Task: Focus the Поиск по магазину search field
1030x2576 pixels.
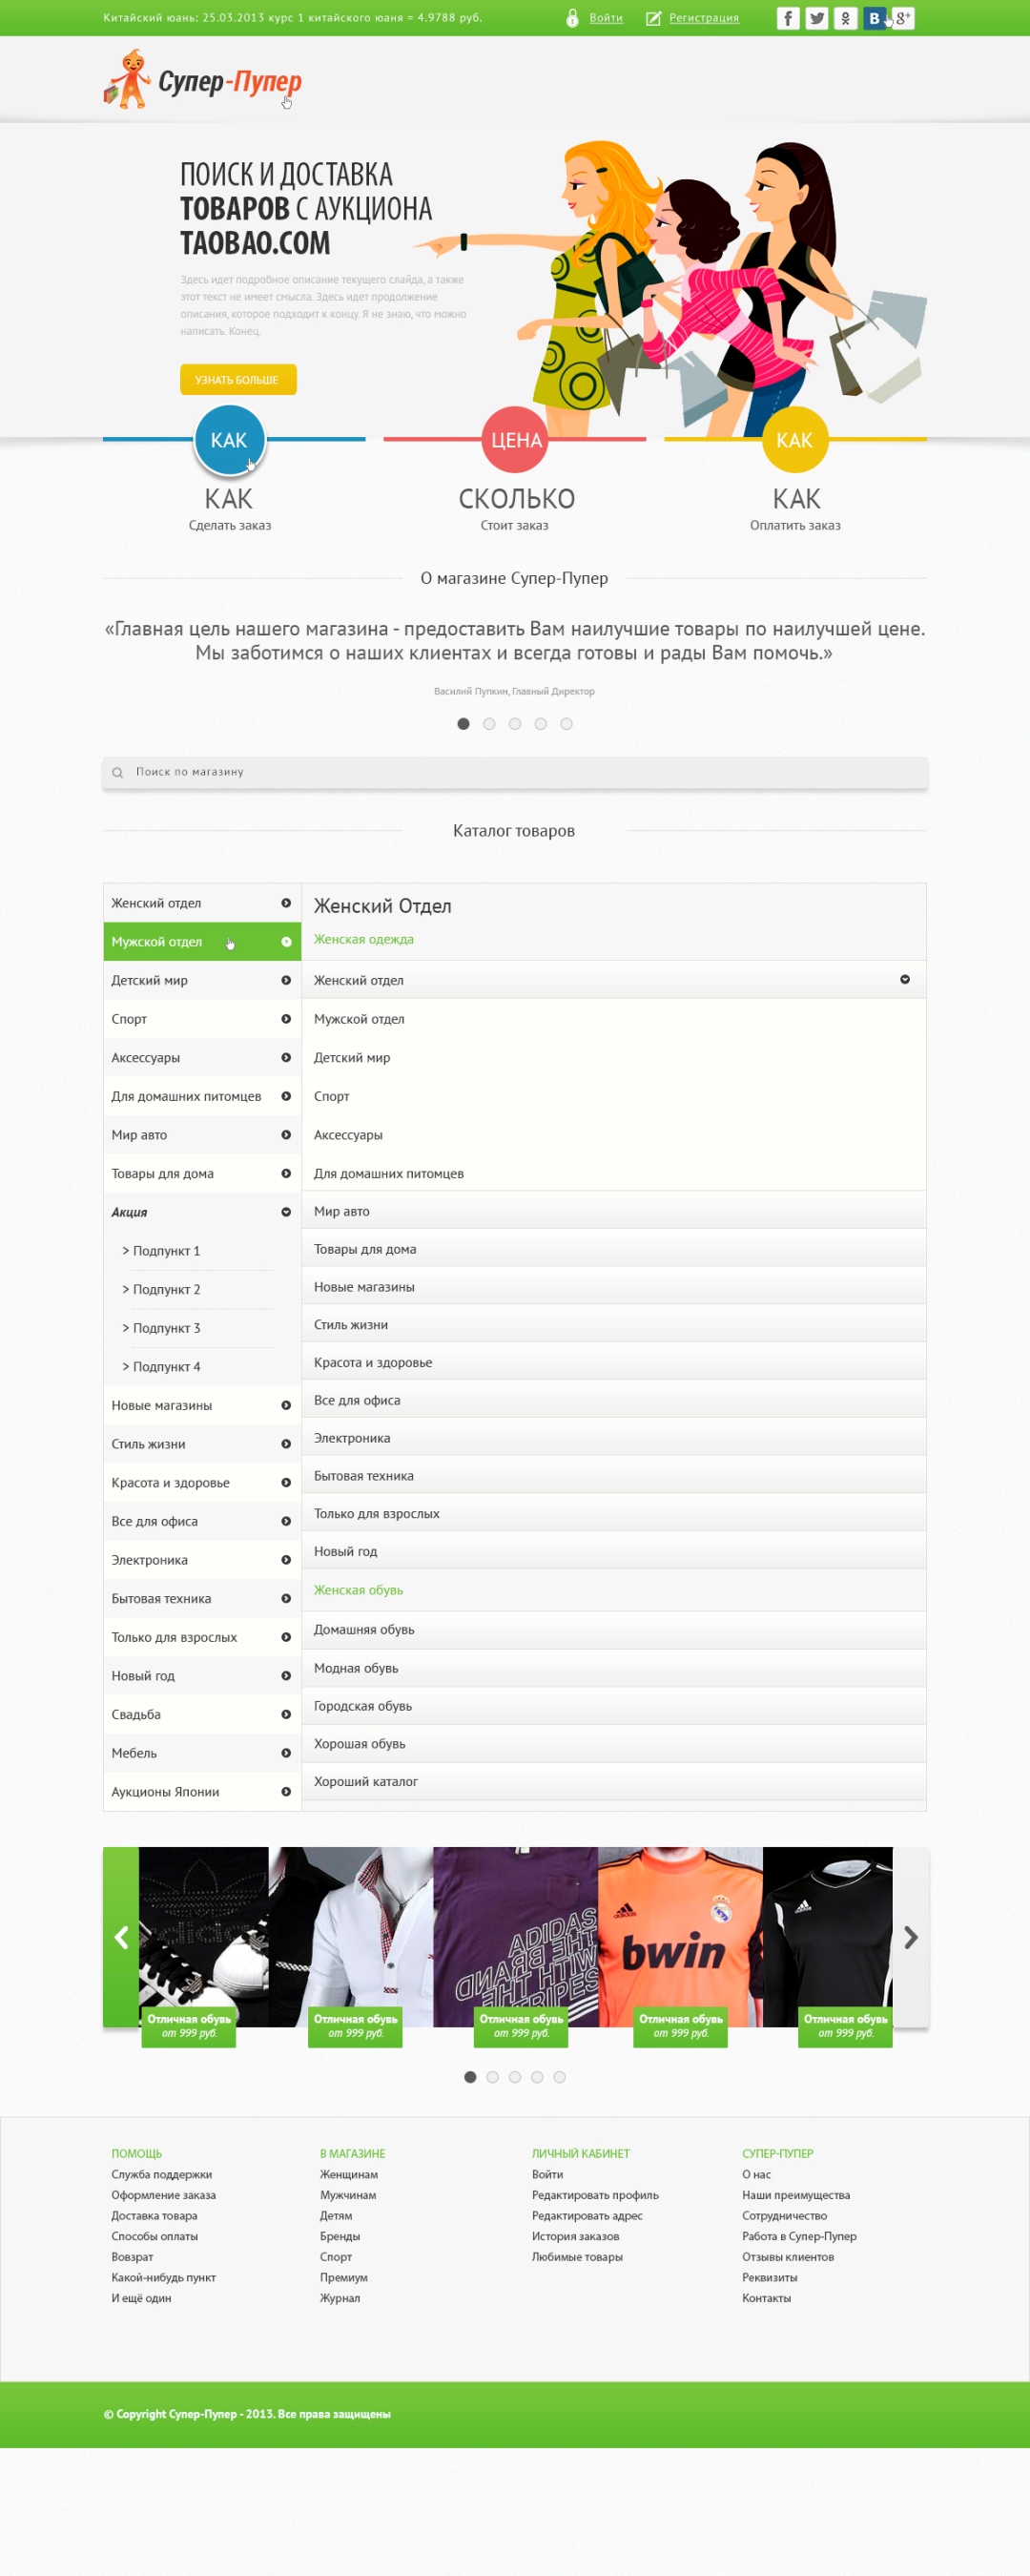Action: 515,772
